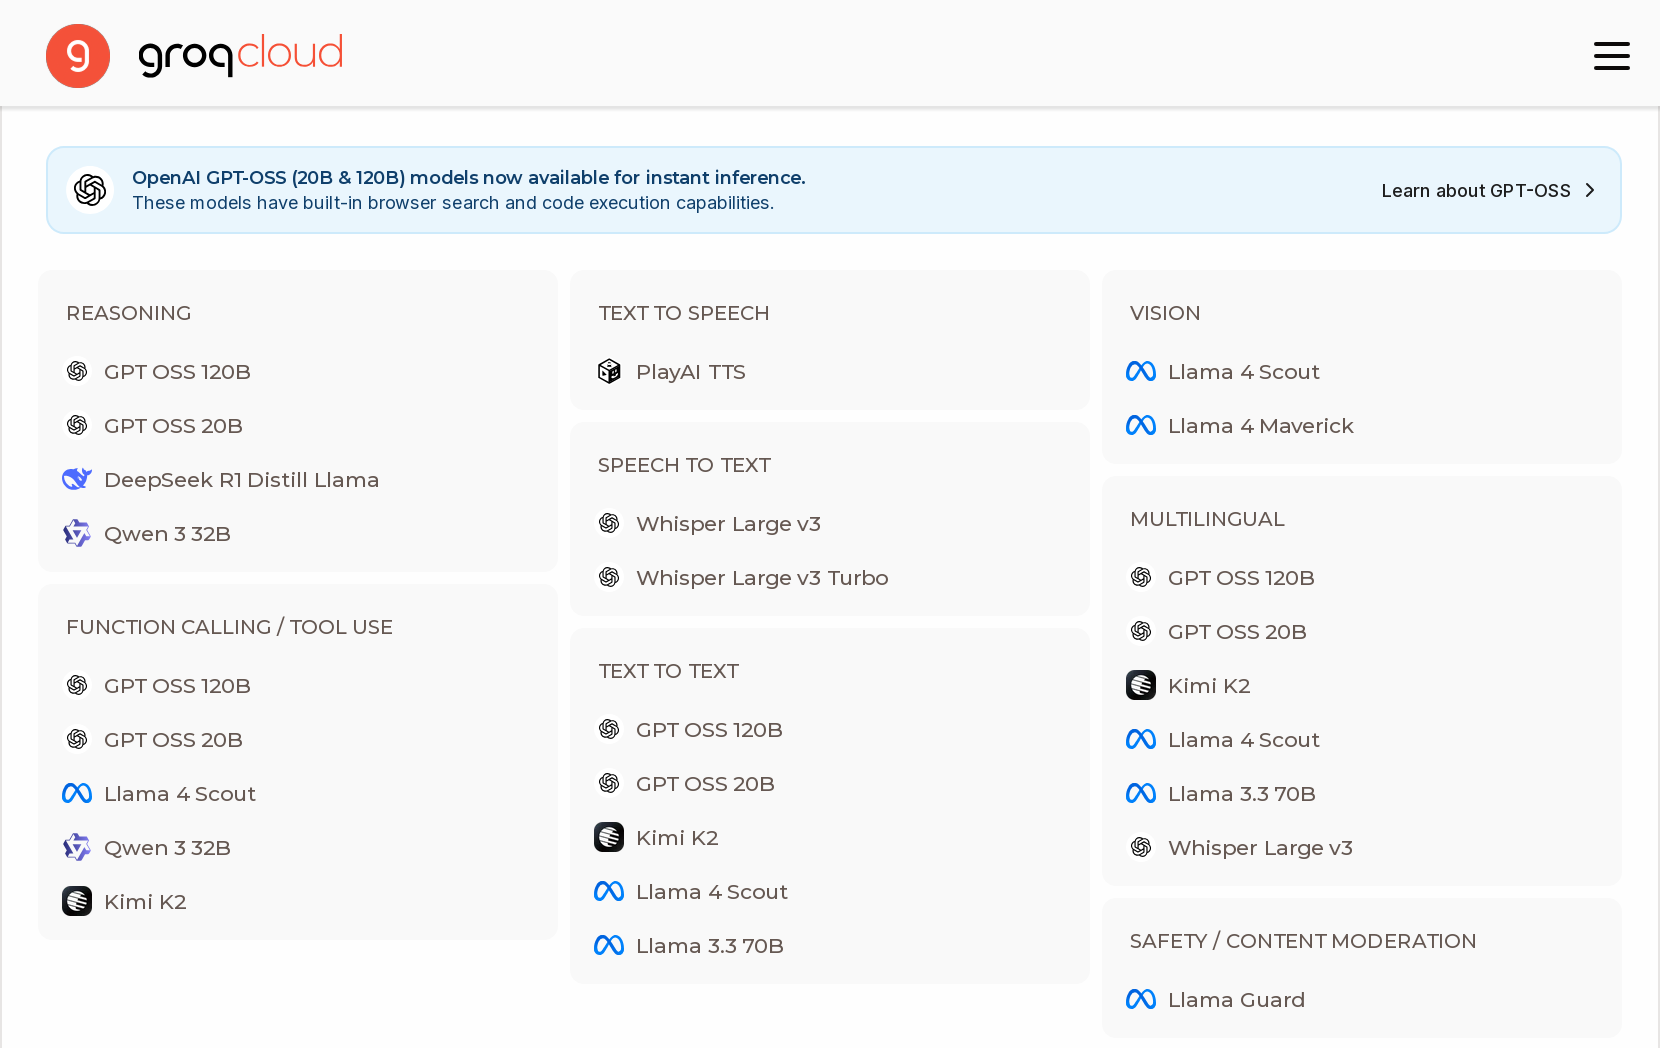This screenshot has width=1660, height=1048.
Task: Click the orange Groq logo icon
Action: pyautogui.click(x=78, y=56)
